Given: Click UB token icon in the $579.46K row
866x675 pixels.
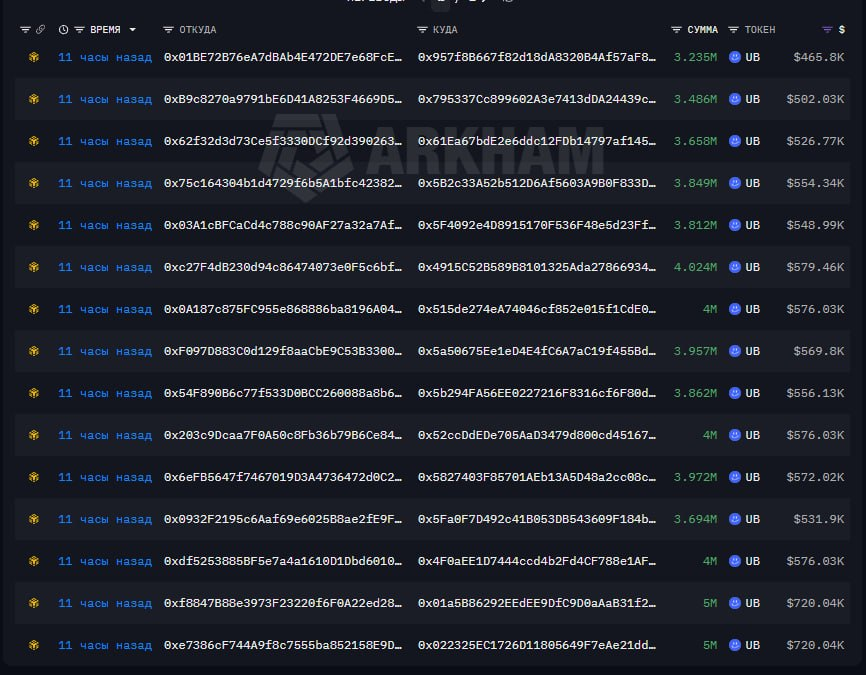Looking at the screenshot, I should 735,267.
